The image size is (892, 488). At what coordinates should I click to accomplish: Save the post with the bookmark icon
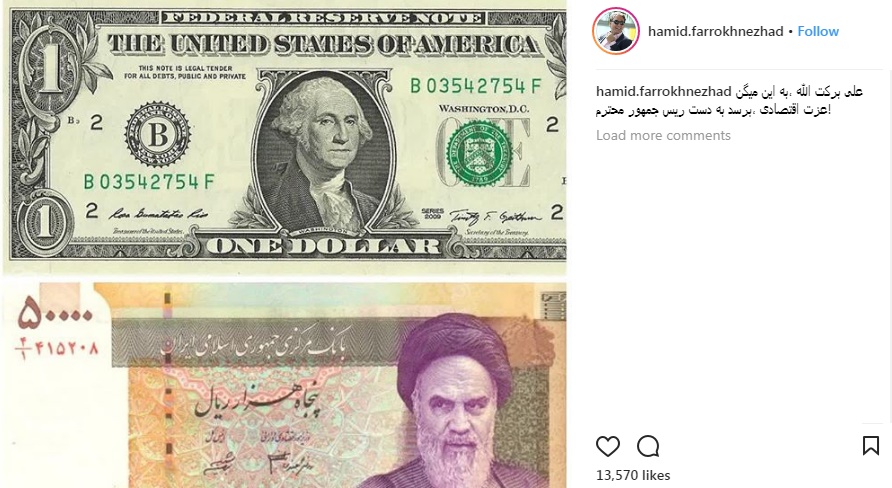coord(870,445)
